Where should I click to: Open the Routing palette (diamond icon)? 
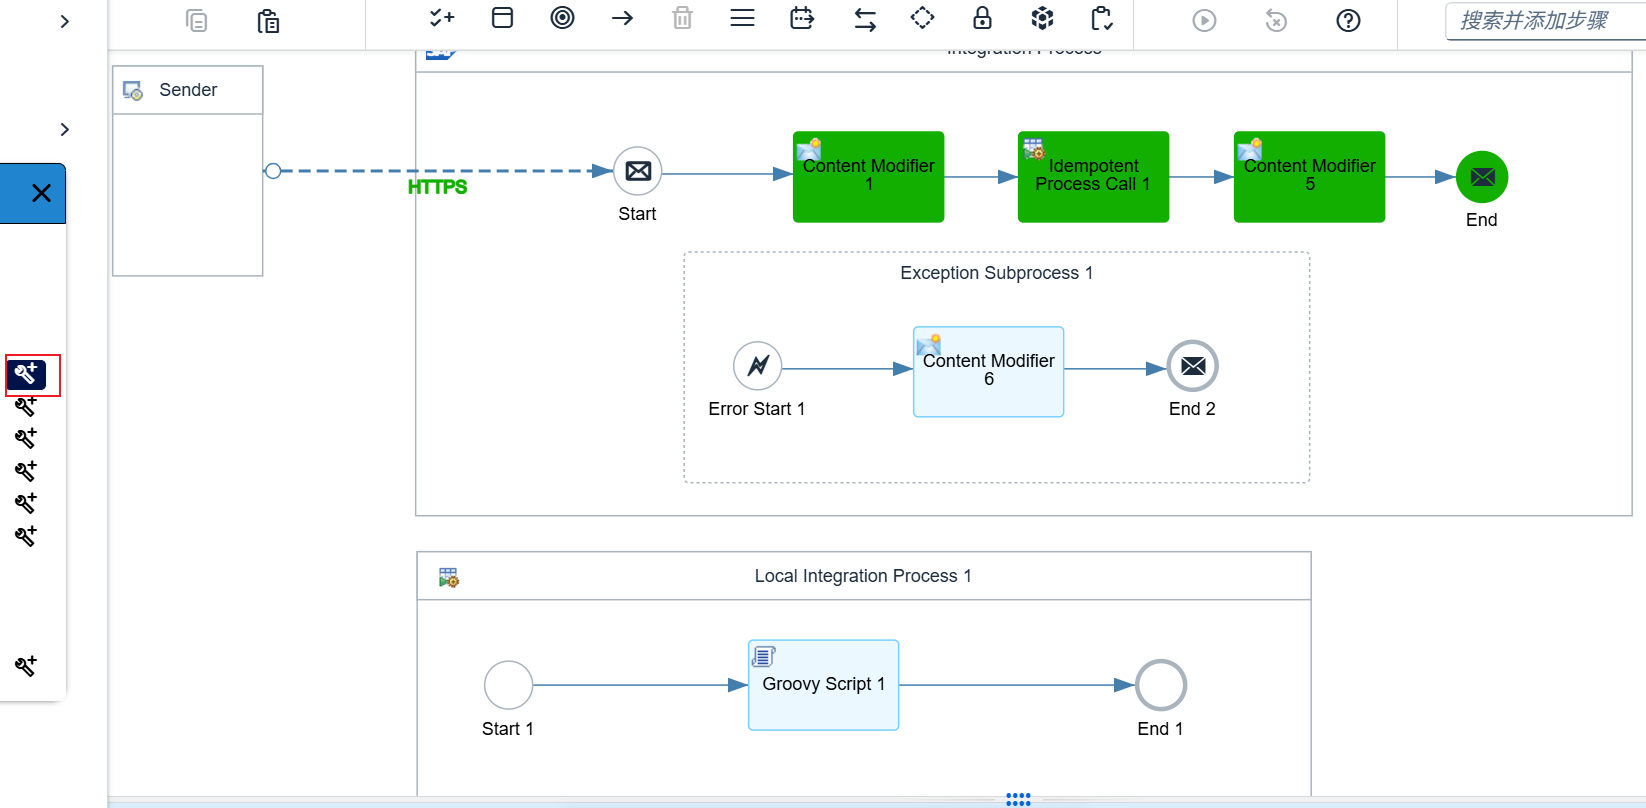922,18
